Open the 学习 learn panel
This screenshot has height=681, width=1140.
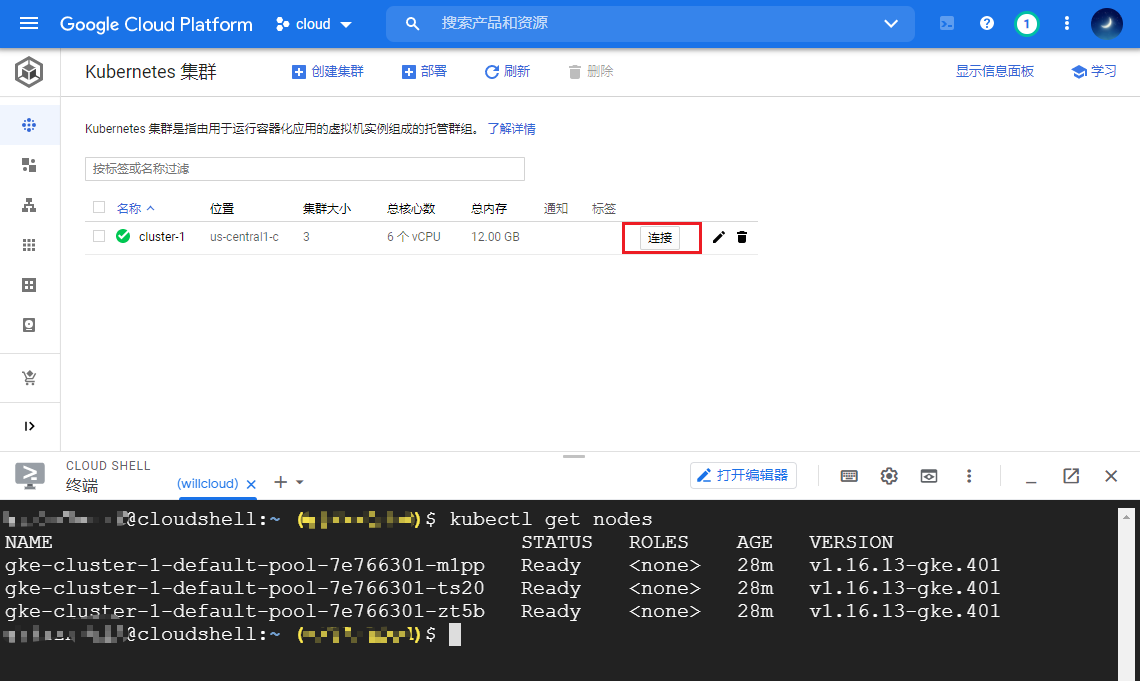pyautogui.click(x=1093, y=71)
